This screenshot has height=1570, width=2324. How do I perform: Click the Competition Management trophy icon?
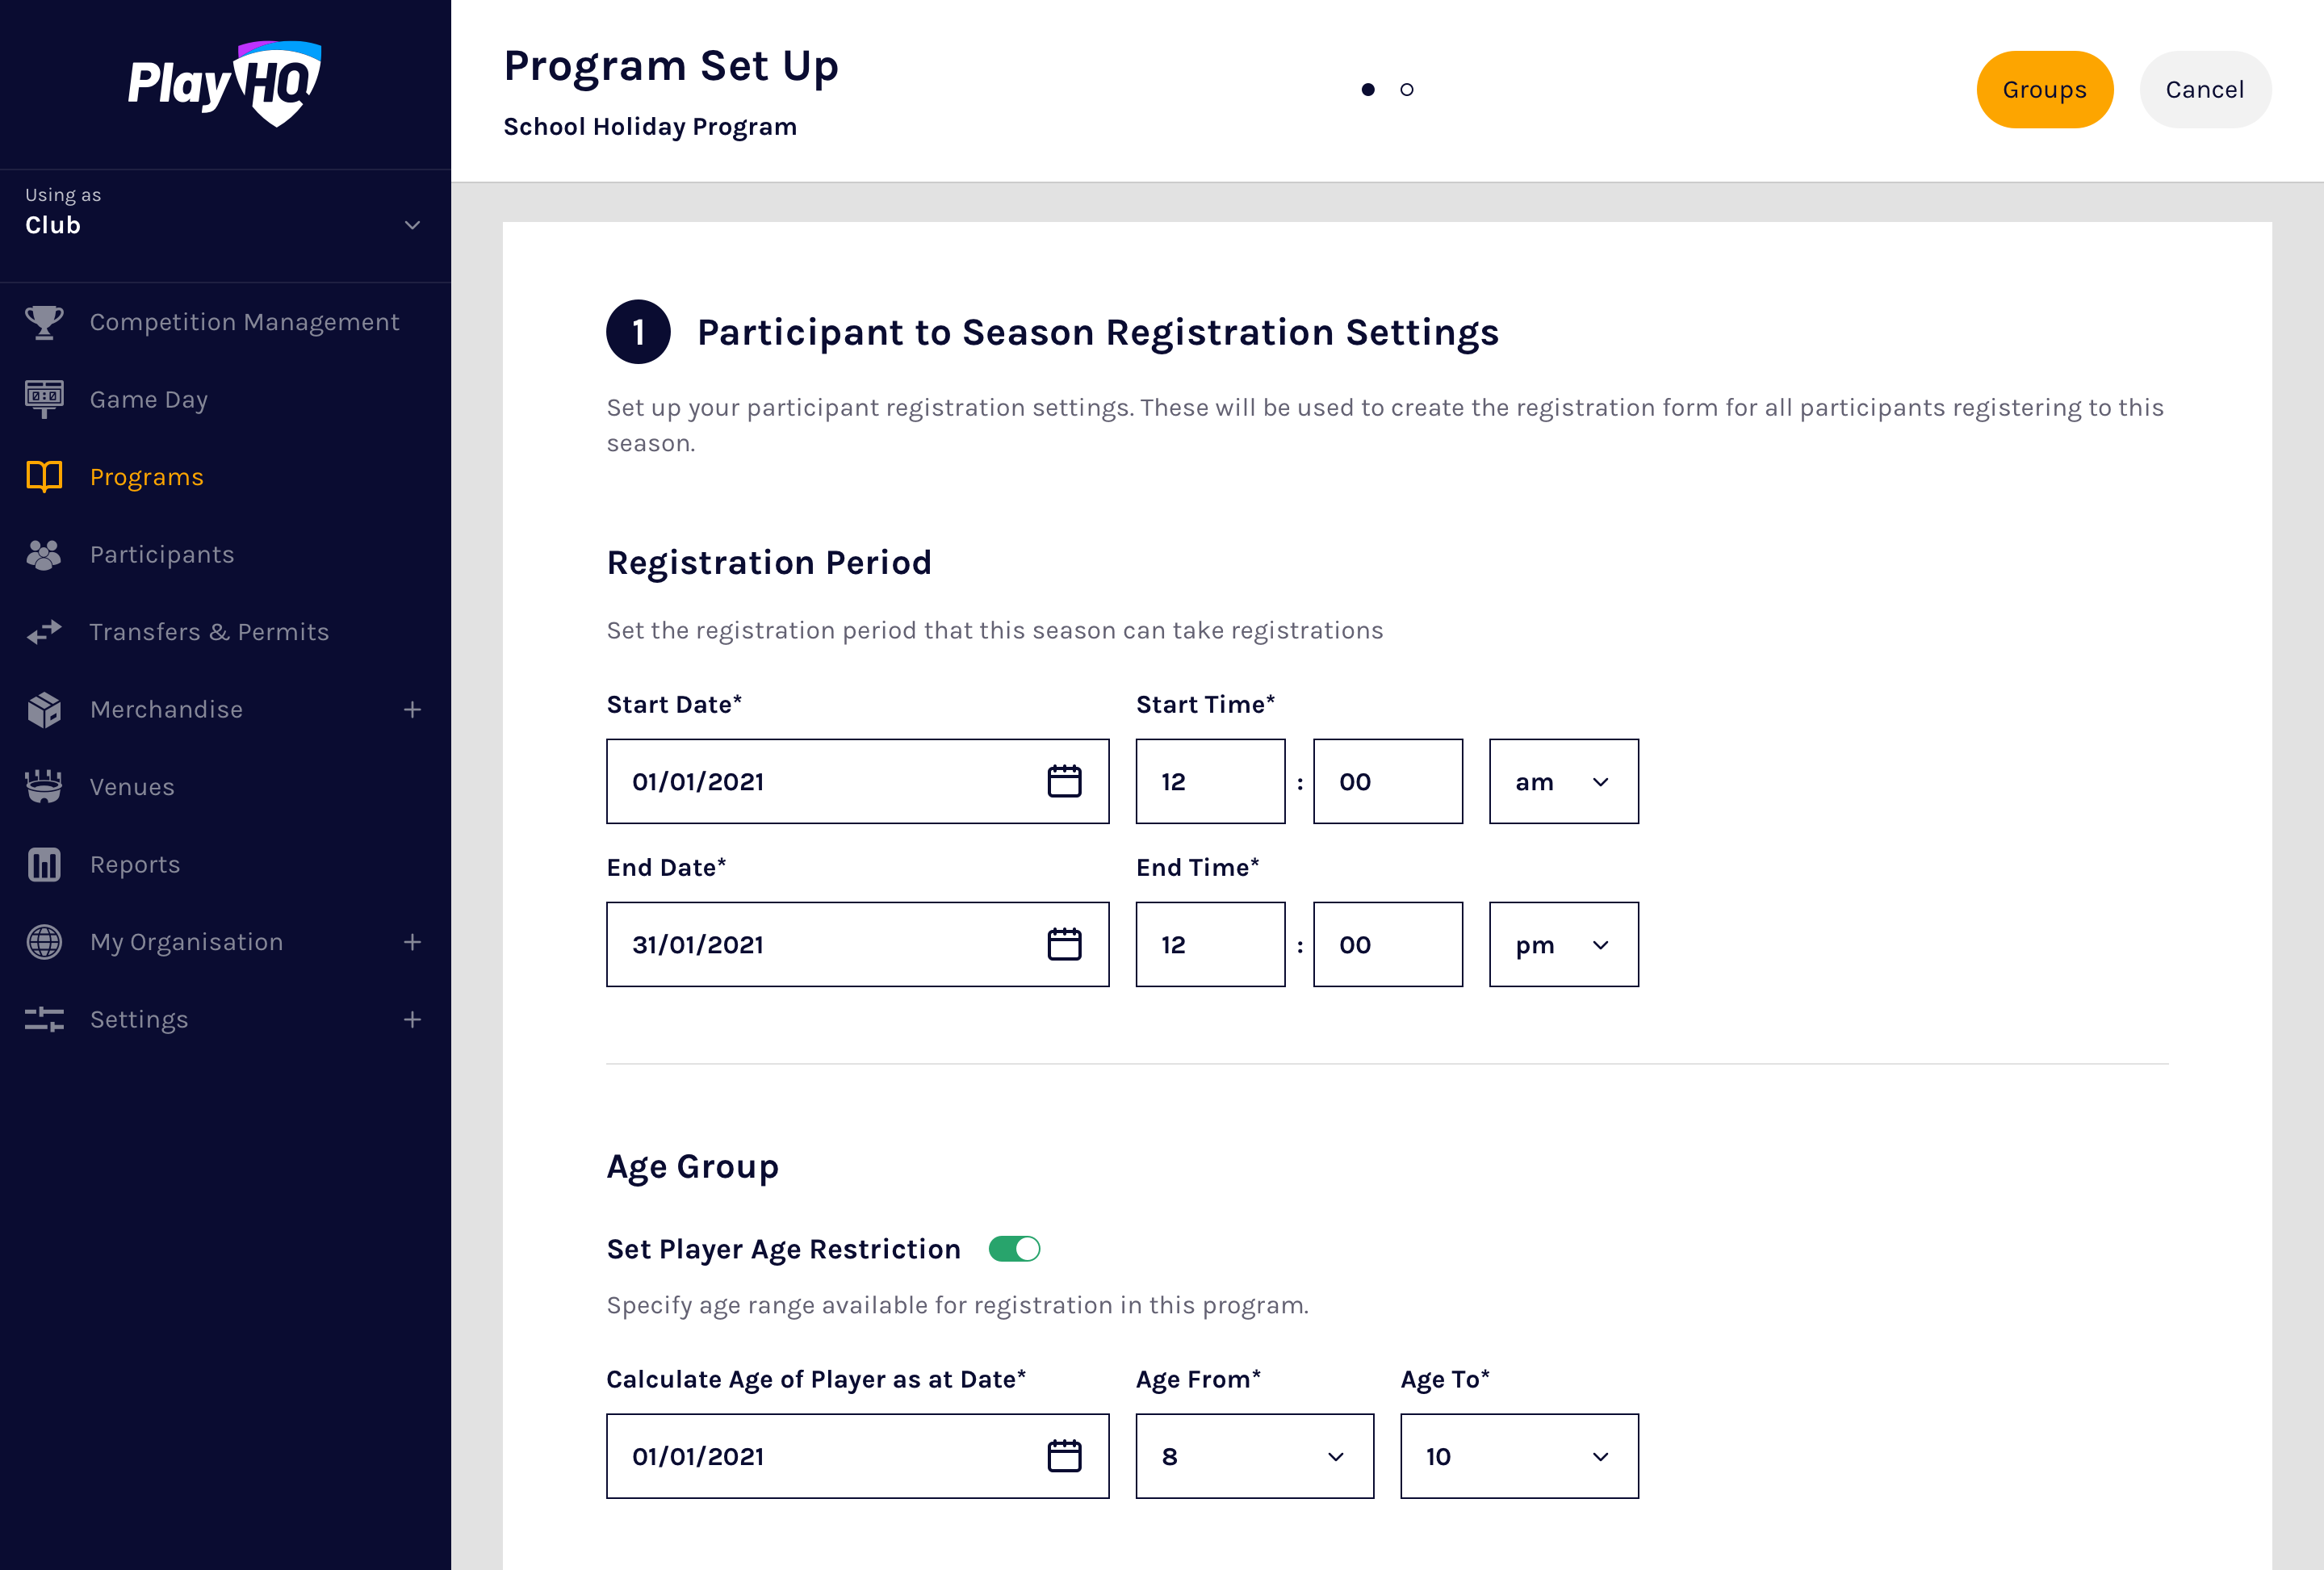coord(44,322)
